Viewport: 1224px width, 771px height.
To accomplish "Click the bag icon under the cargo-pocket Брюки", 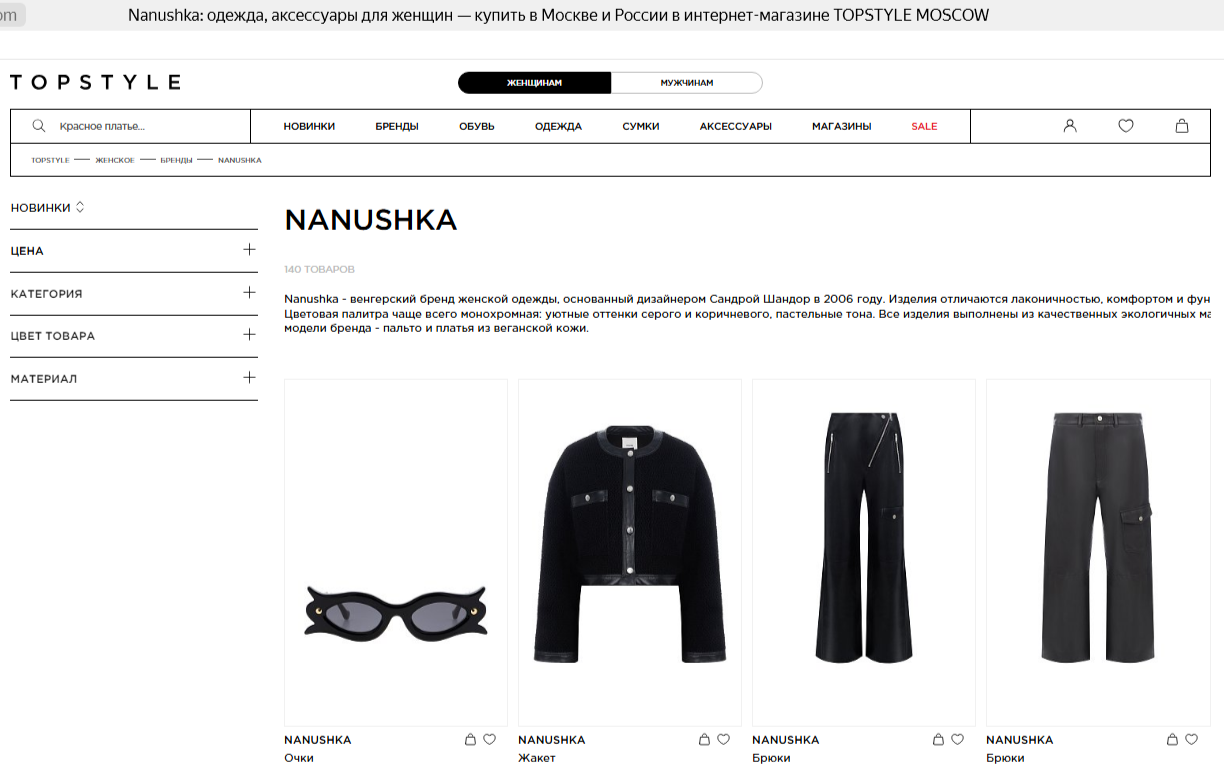I will 1172,740.
